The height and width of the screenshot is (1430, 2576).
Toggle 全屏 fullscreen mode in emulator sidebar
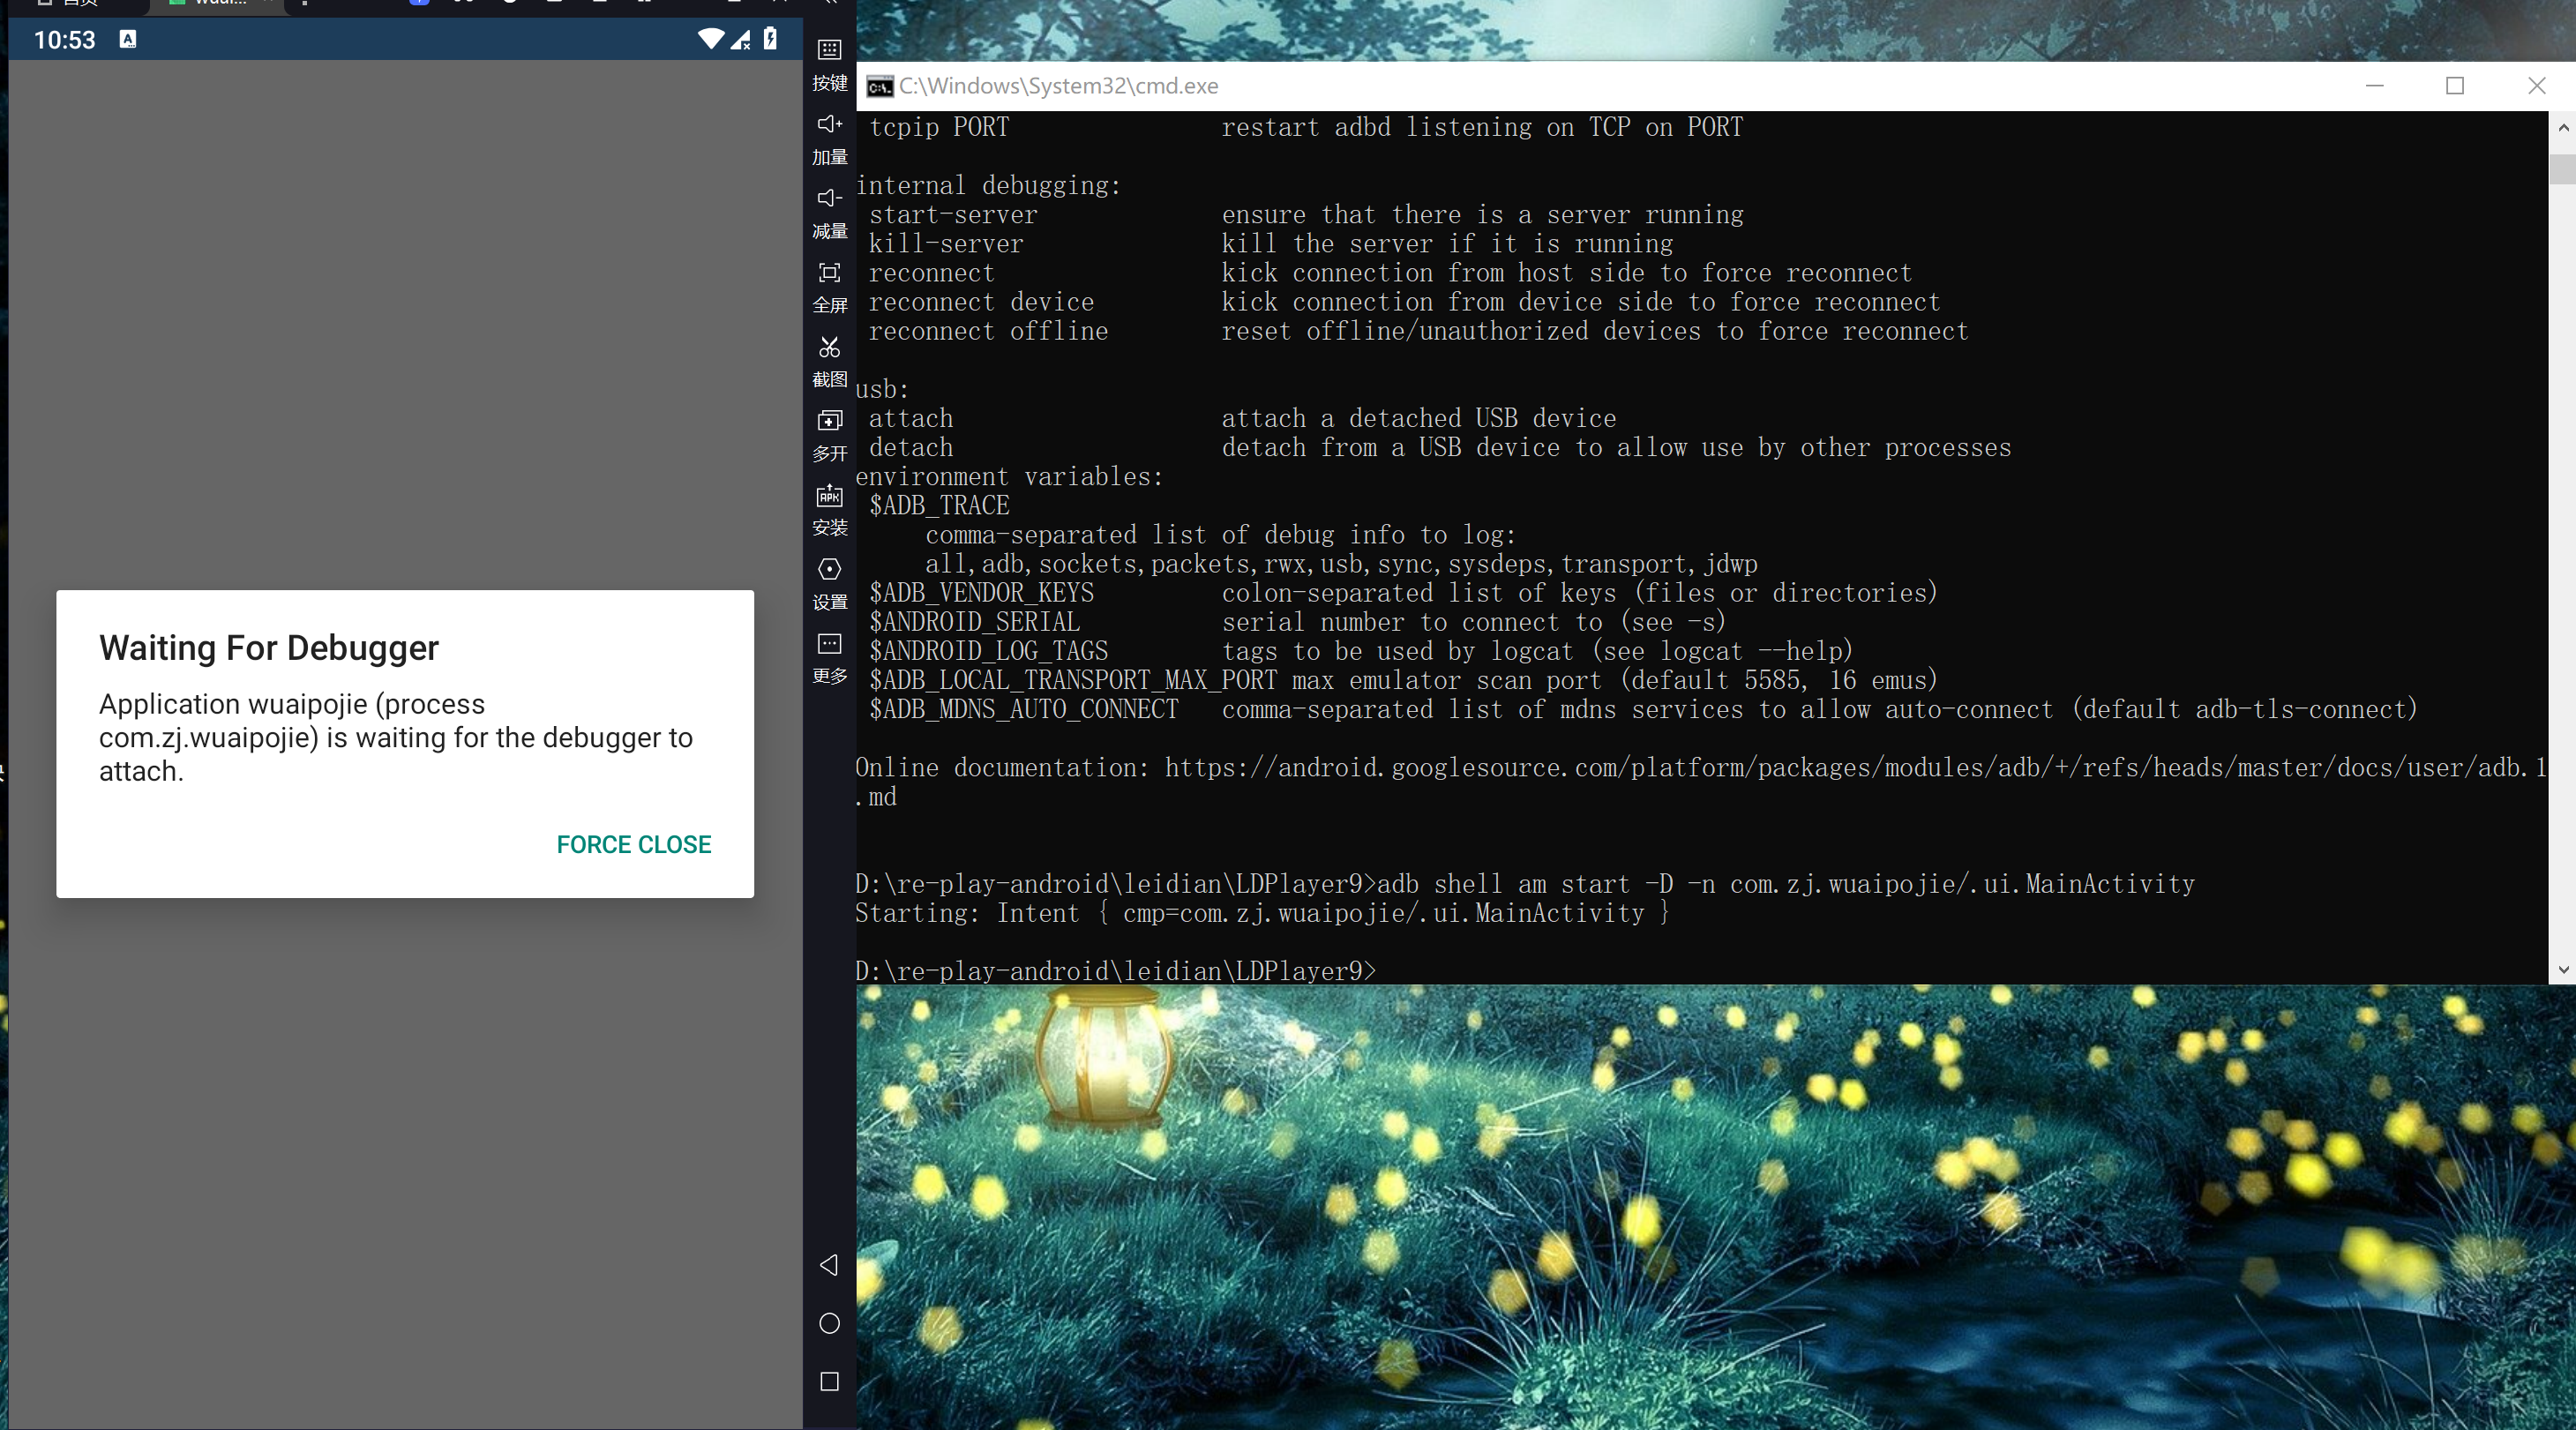click(829, 272)
